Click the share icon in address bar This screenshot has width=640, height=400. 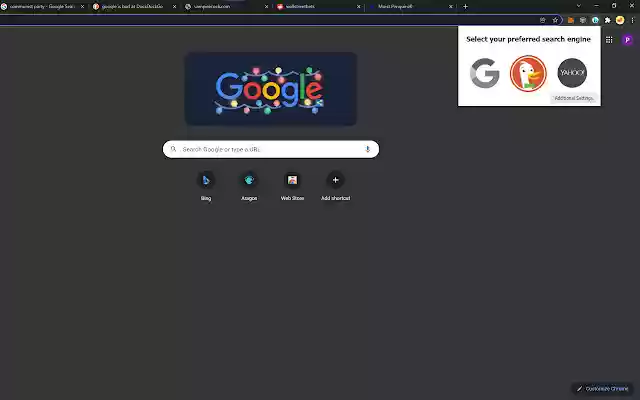coord(542,20)
